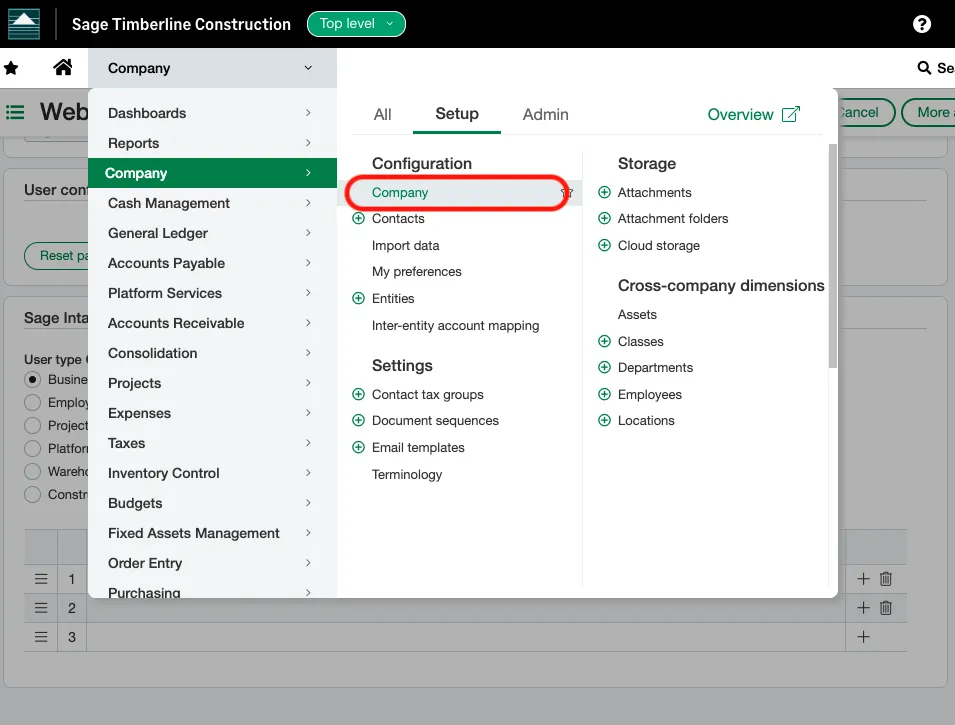Image resolution: width=955 pixels, height=725 pixels.
Task: Click the Sage logo icon
Action: click(24, 24)
